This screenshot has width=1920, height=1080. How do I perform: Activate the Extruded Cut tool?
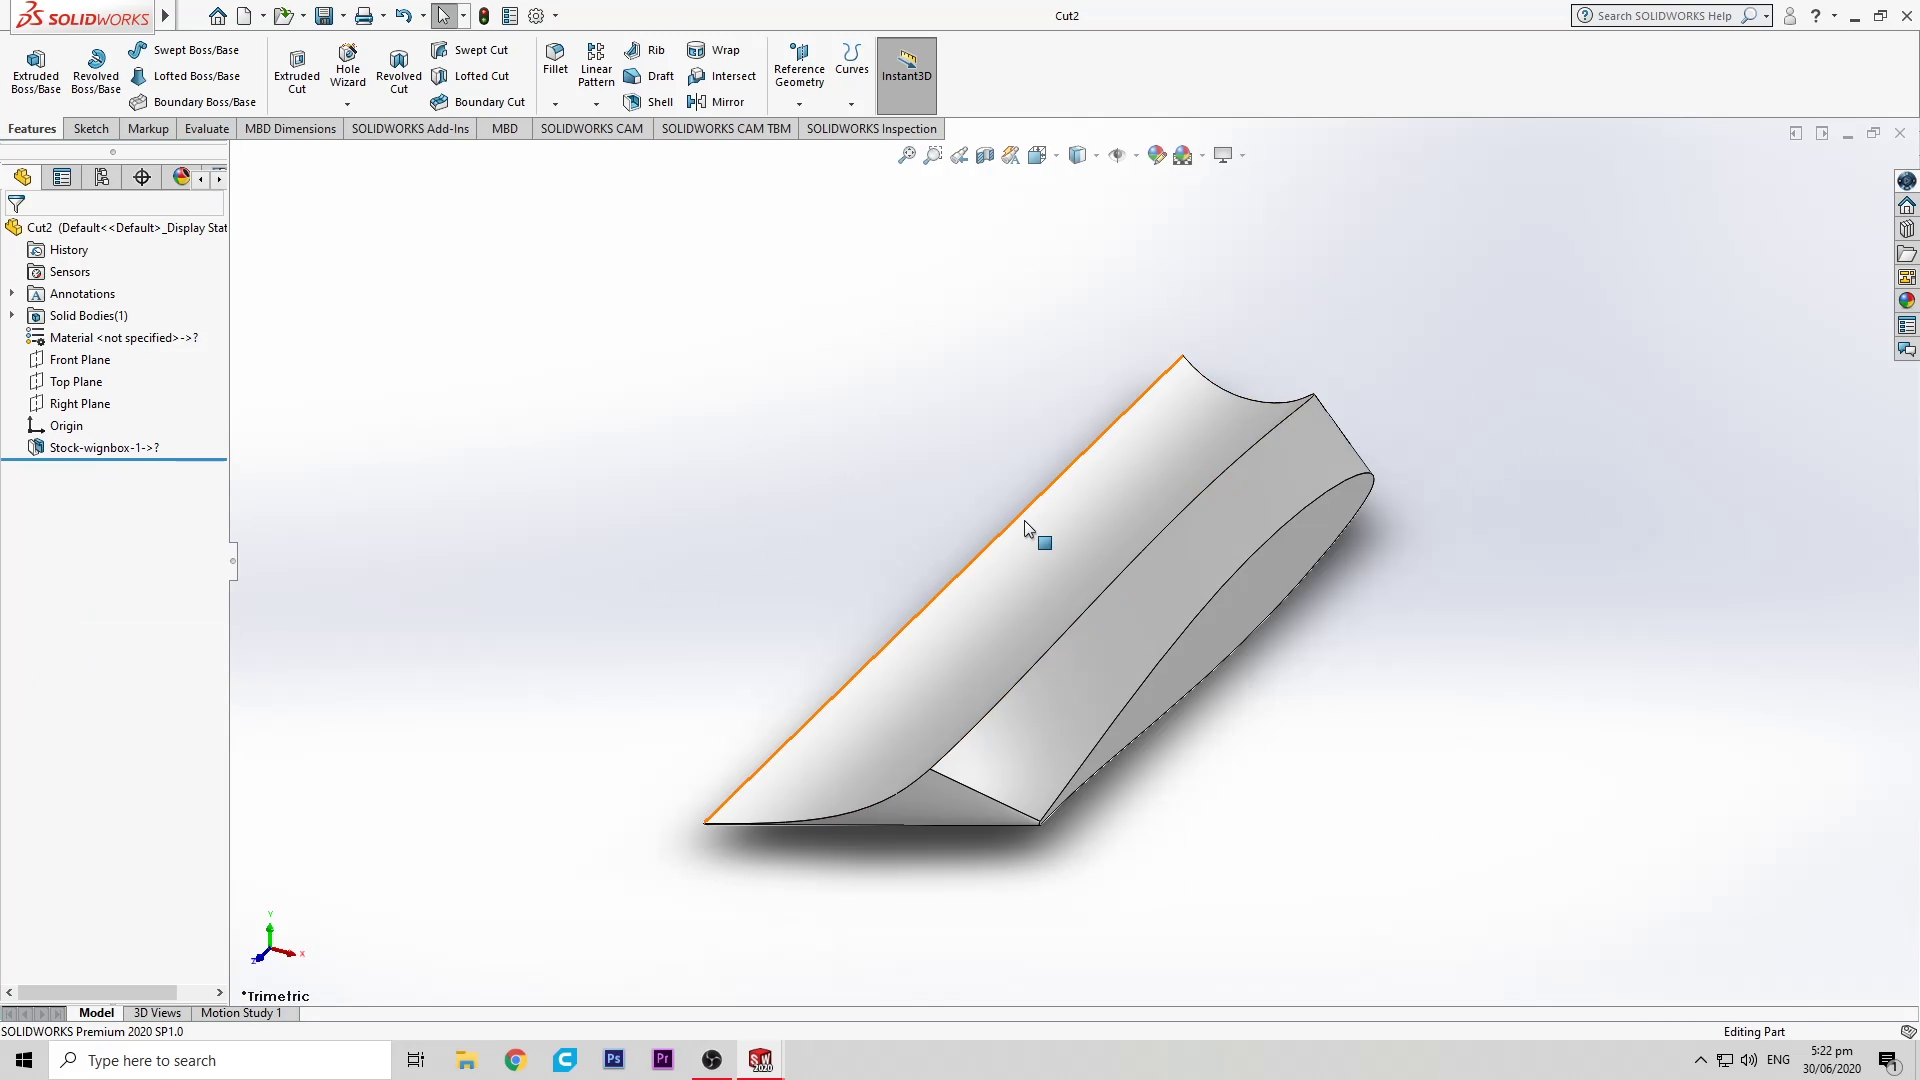297,72
